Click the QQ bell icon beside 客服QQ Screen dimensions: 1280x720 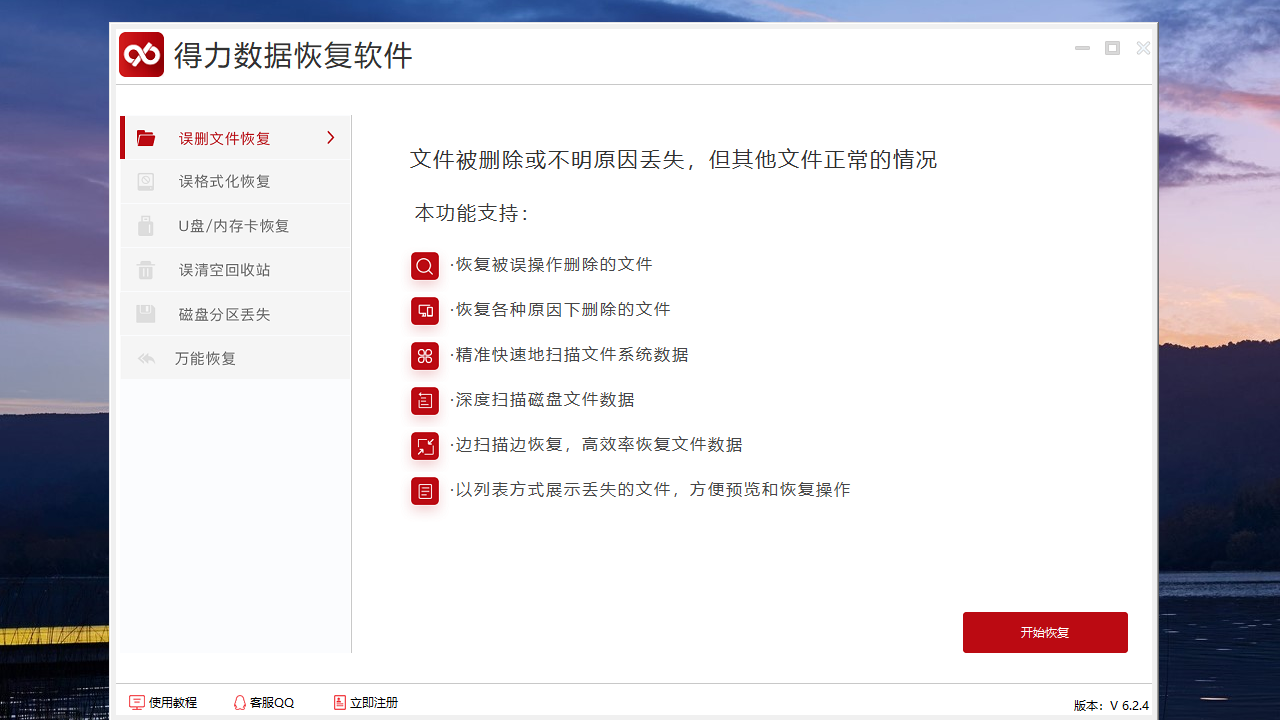[238, 702]
